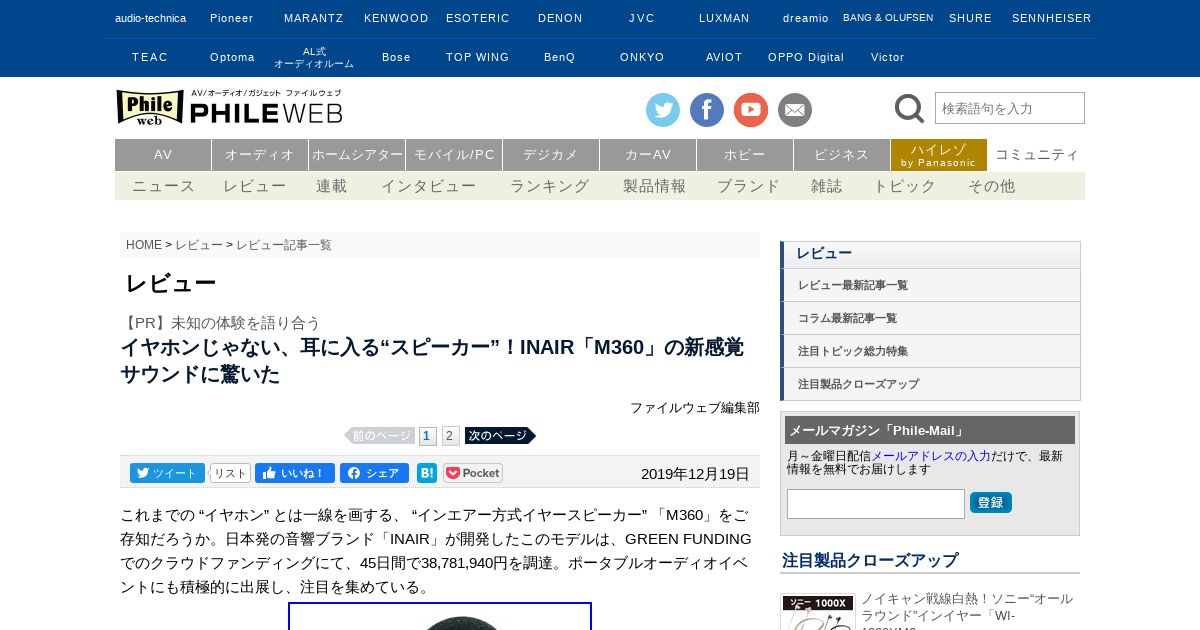Open コラム最新記事一覧 in the sidebar
Viewport: 1200px width, 630px height.
point(931,318)
